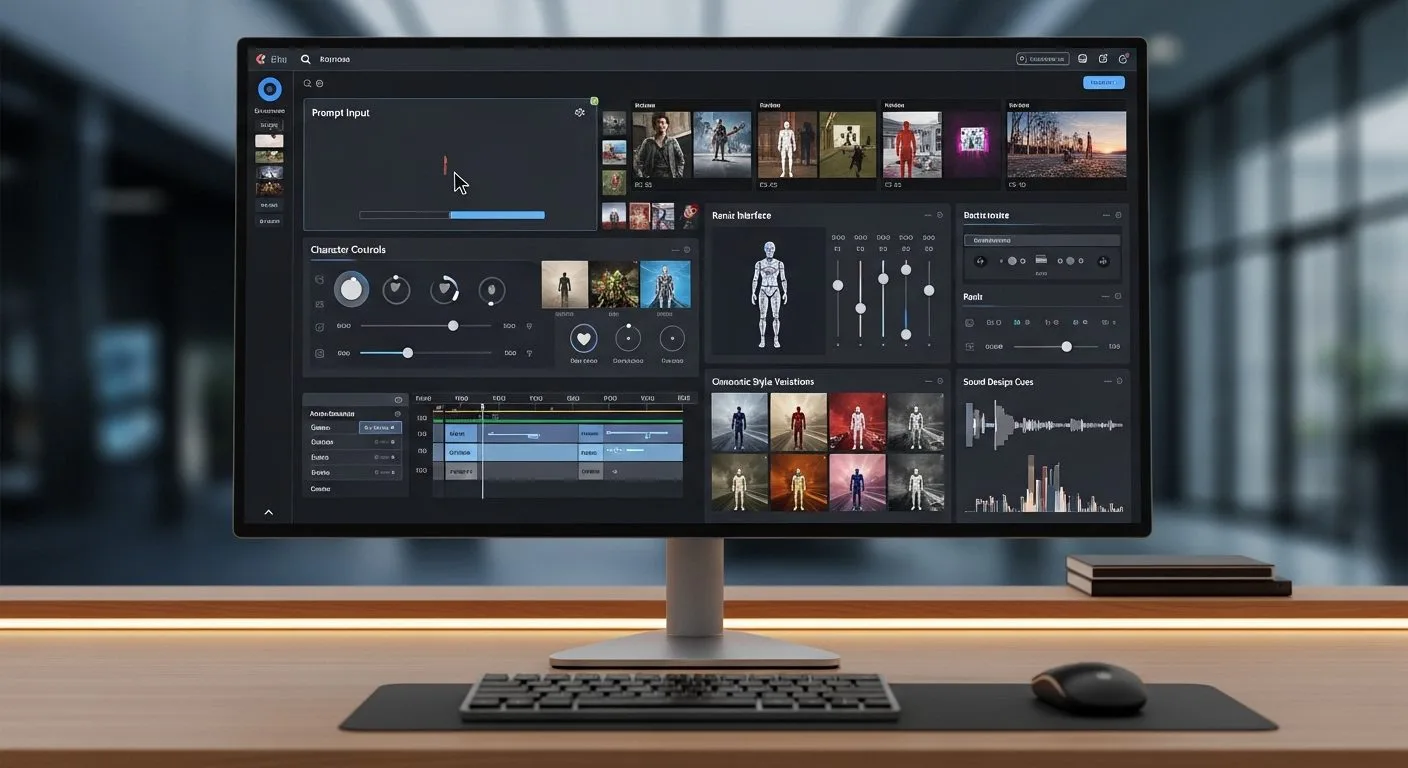Screen dimensions: 1408x768
Task: Collapse the top-right panel with dash button
Action: tap(1106, 215)
